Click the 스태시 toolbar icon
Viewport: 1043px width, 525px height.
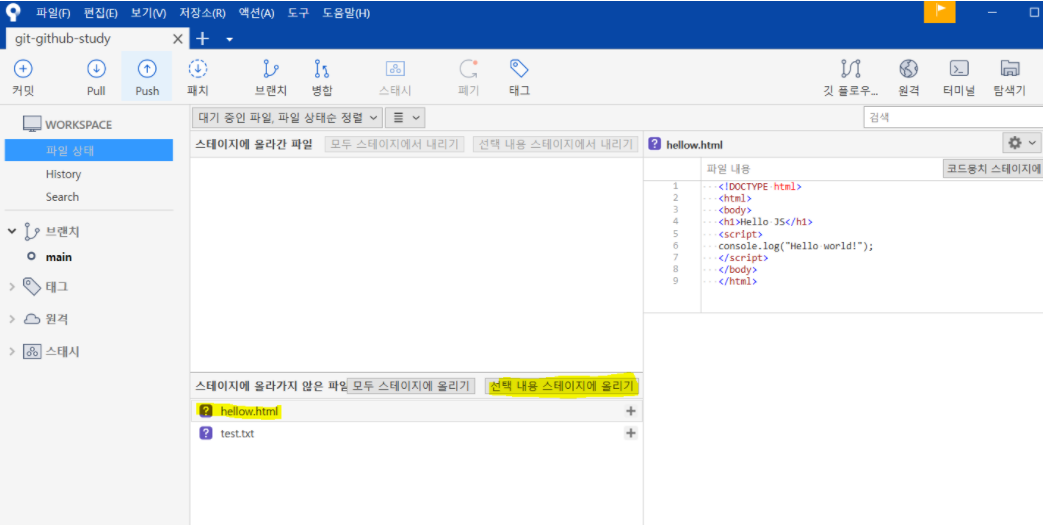click(x=395, y=69)
